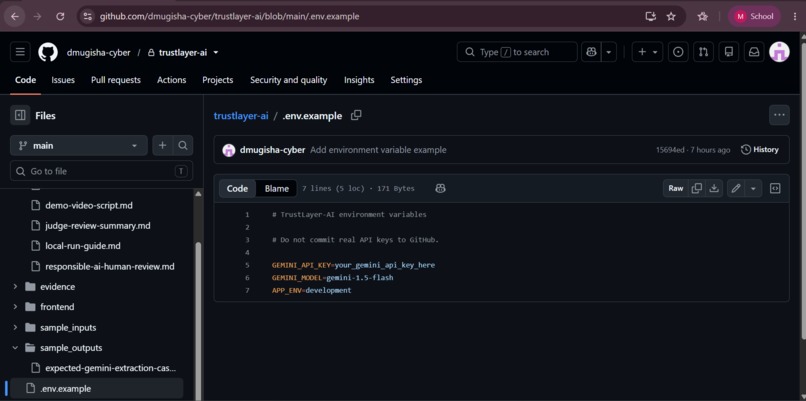Copy raw file contents
This screenshot has width=806, height=401.
click(x=697, y=188)
